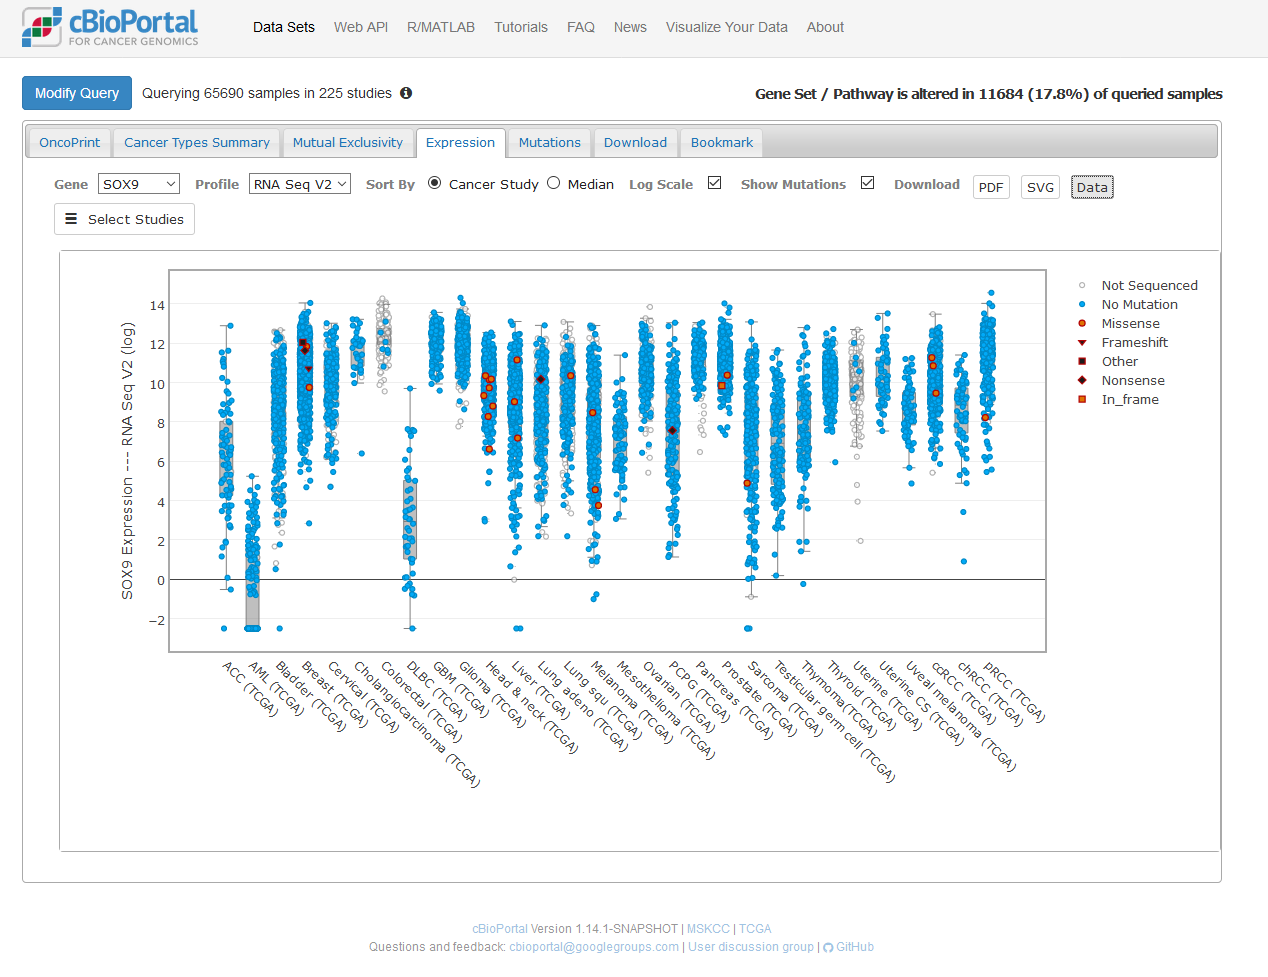Open Web API in the top navigation

(361, 27)
